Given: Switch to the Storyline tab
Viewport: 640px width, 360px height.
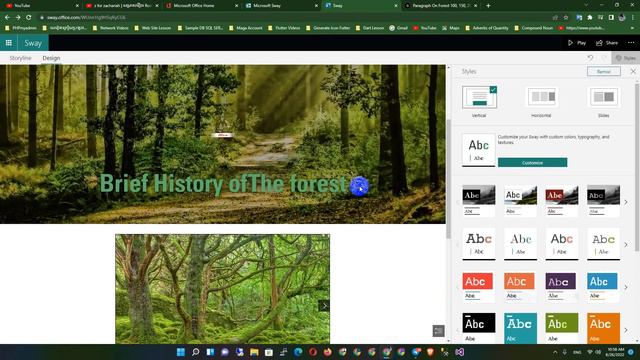Looking at the screenshot, I should pos(20,58).
